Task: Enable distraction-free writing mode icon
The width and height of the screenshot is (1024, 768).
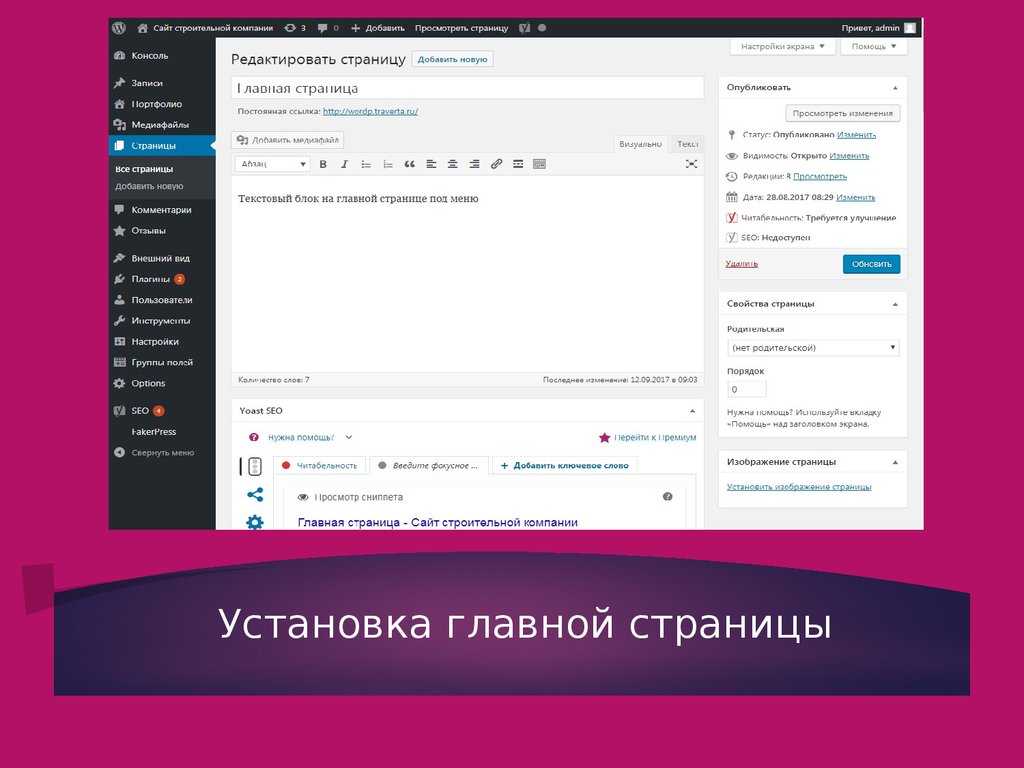Action: coord(691,164)
